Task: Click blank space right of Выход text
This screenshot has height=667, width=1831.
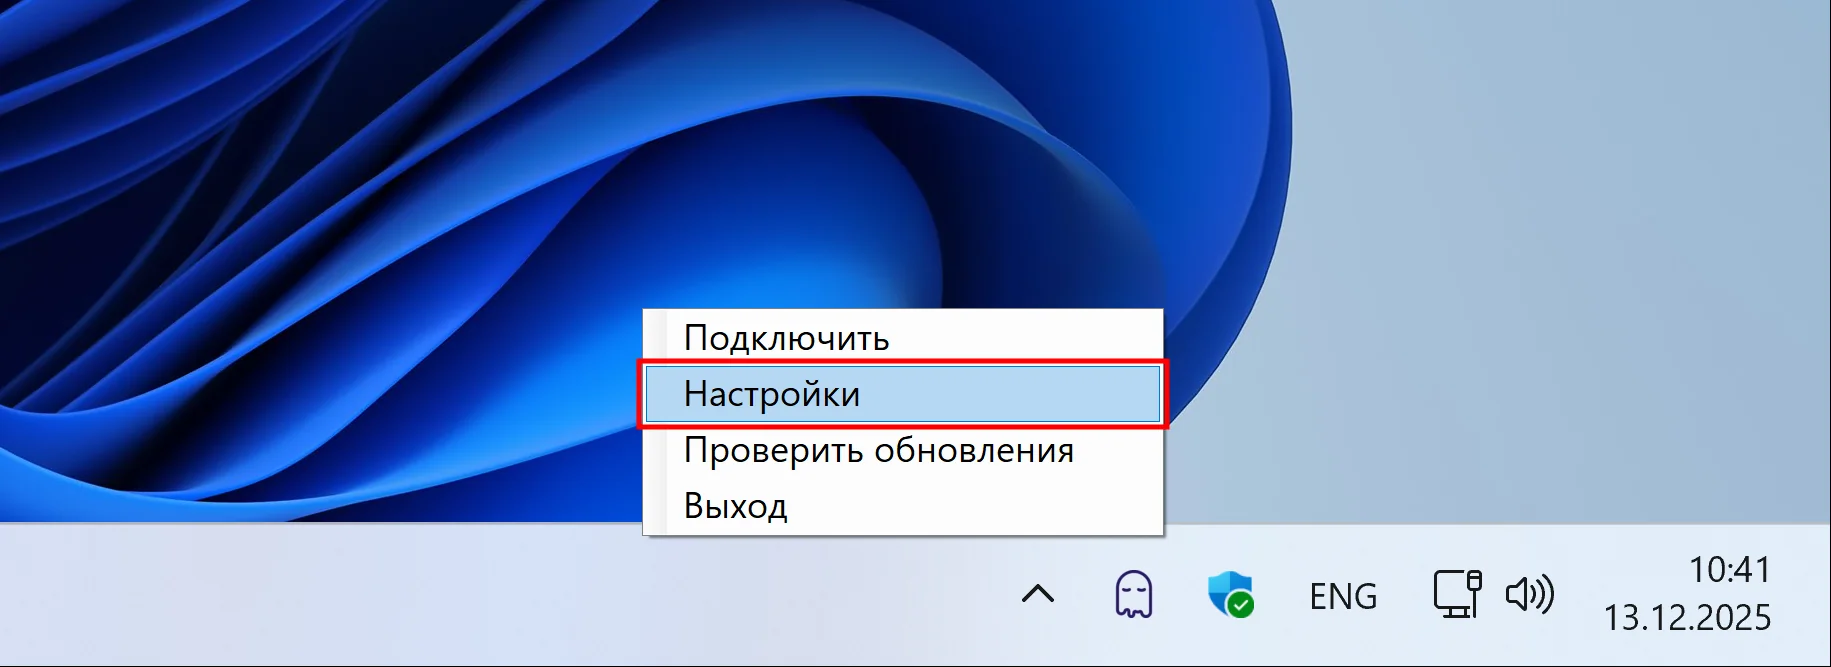Action: 980,506
